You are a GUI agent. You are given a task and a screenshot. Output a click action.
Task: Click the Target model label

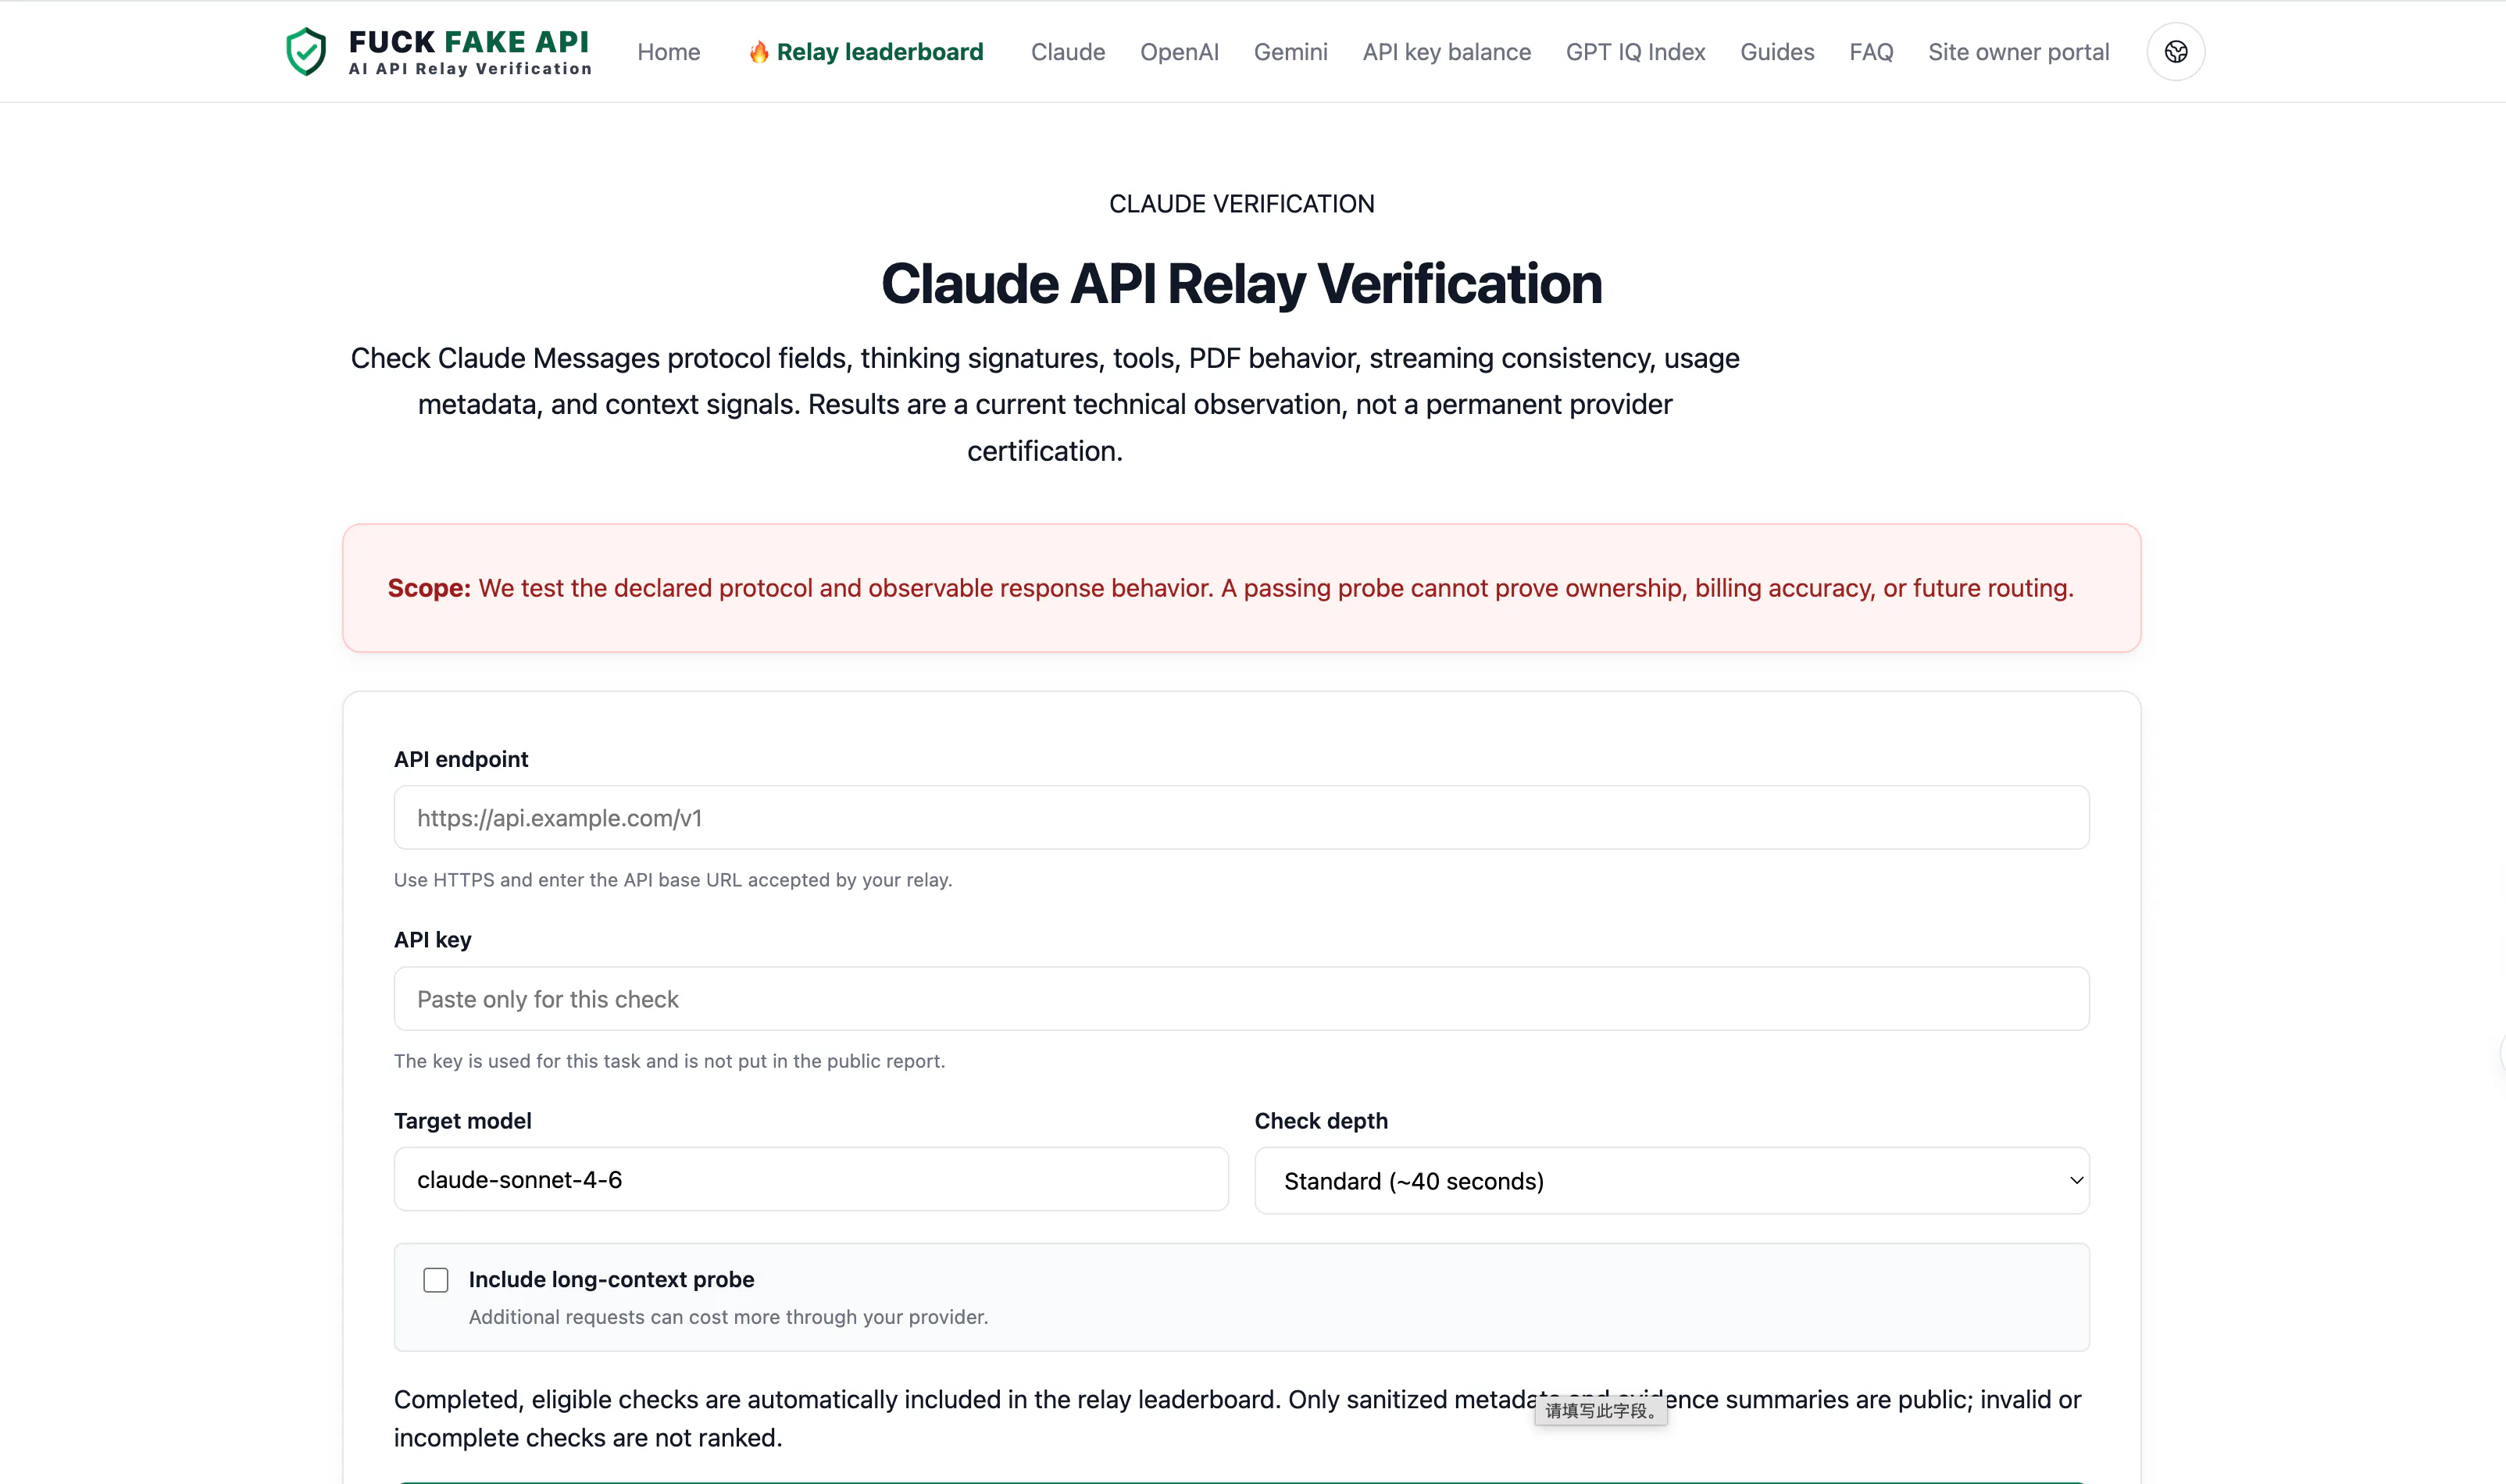[x=462, y=1121]
